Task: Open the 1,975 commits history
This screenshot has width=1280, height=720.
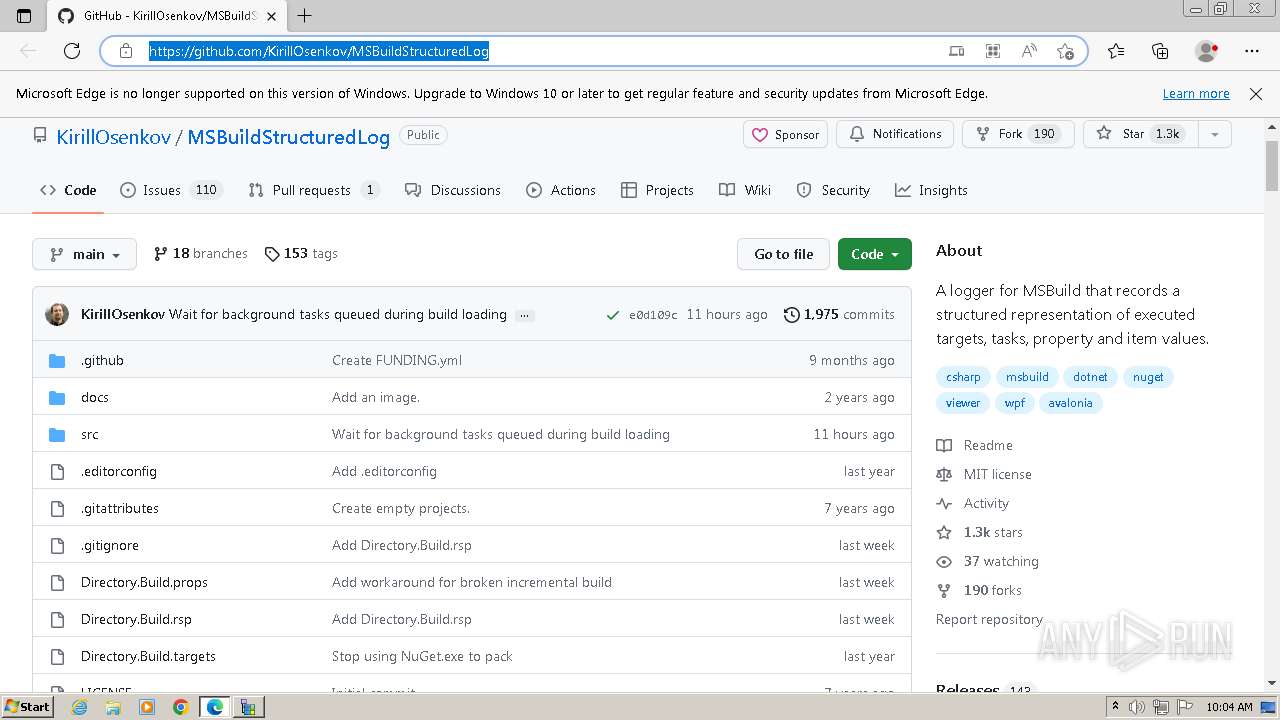Action: point(839,314)
